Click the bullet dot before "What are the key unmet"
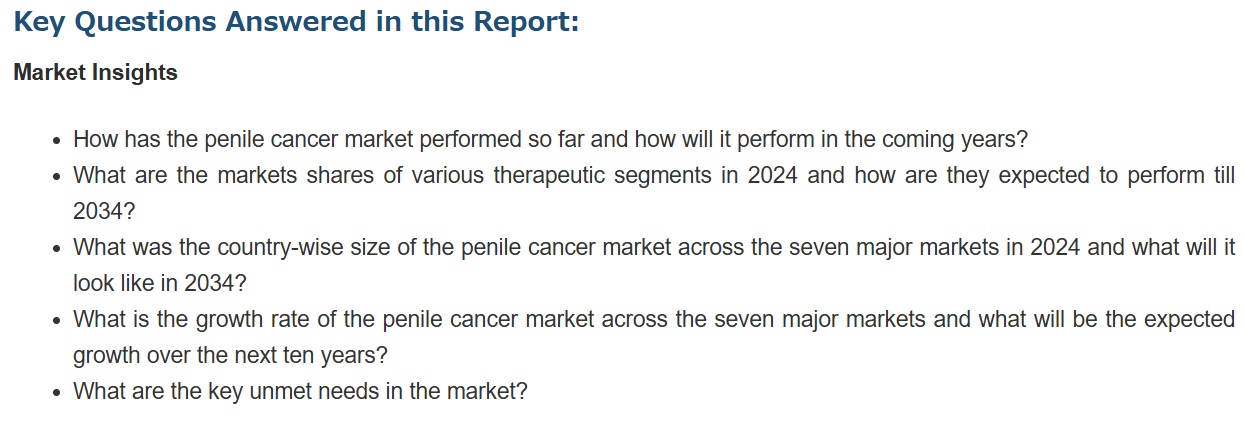 point(58,392)
